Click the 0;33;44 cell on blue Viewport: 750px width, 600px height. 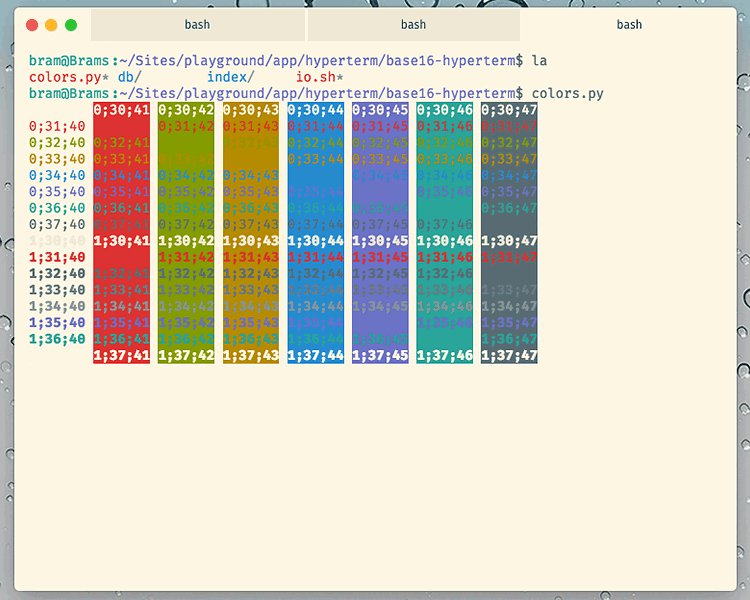click(316, 159)
